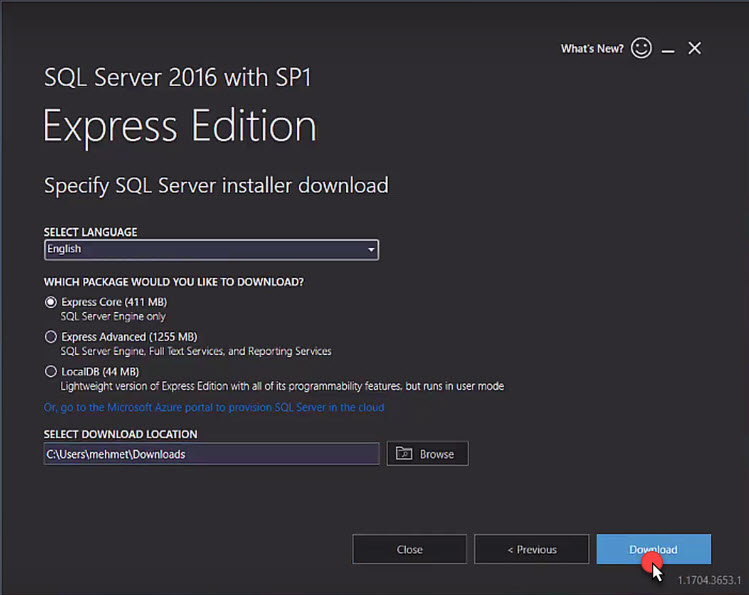This screenshot has height=595, width=749.
Task: Start the download with the Download button
Action: pos(653,549)
